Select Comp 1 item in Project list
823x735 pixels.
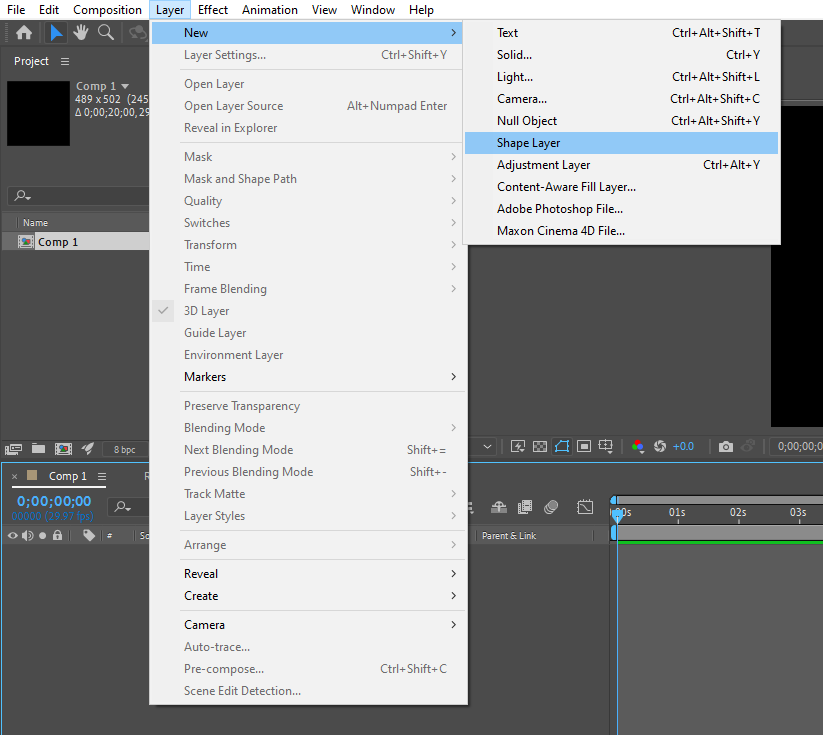[57, 242]
